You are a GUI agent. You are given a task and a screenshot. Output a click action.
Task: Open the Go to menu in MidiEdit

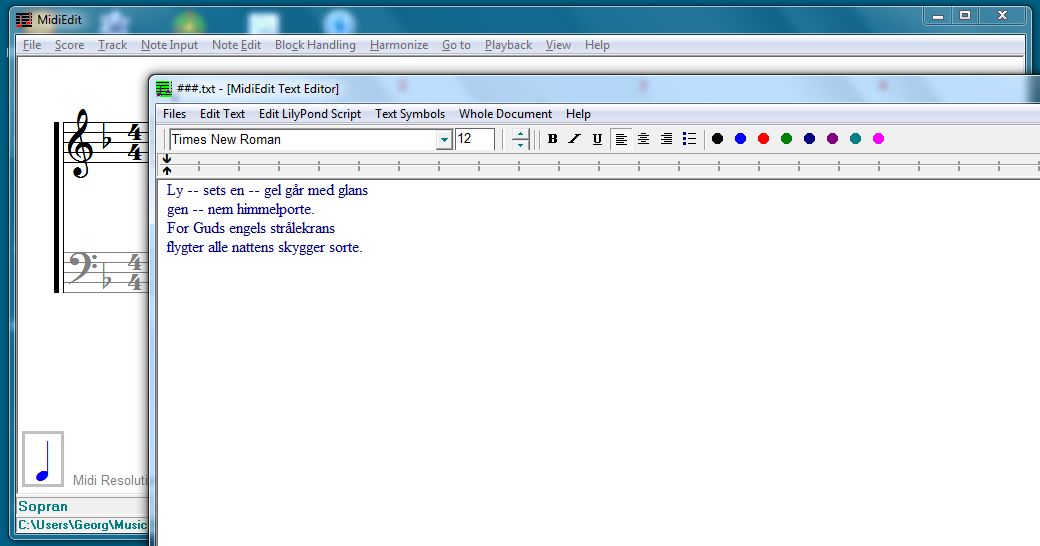pyautogui.click(x=456, y=45)
